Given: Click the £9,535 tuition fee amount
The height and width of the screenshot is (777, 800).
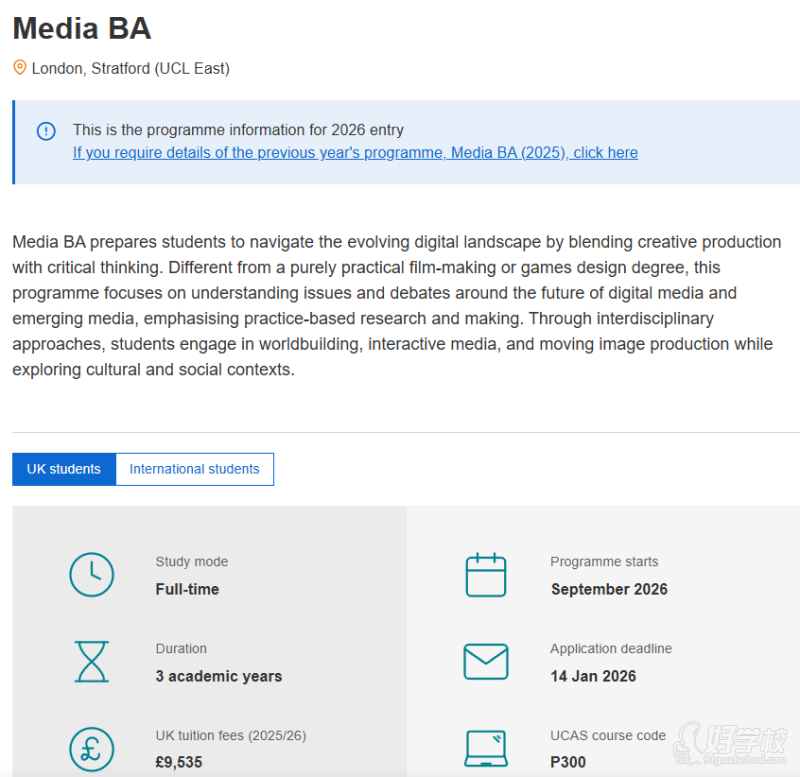Looking at the screenshot, I should coord(179,762).
